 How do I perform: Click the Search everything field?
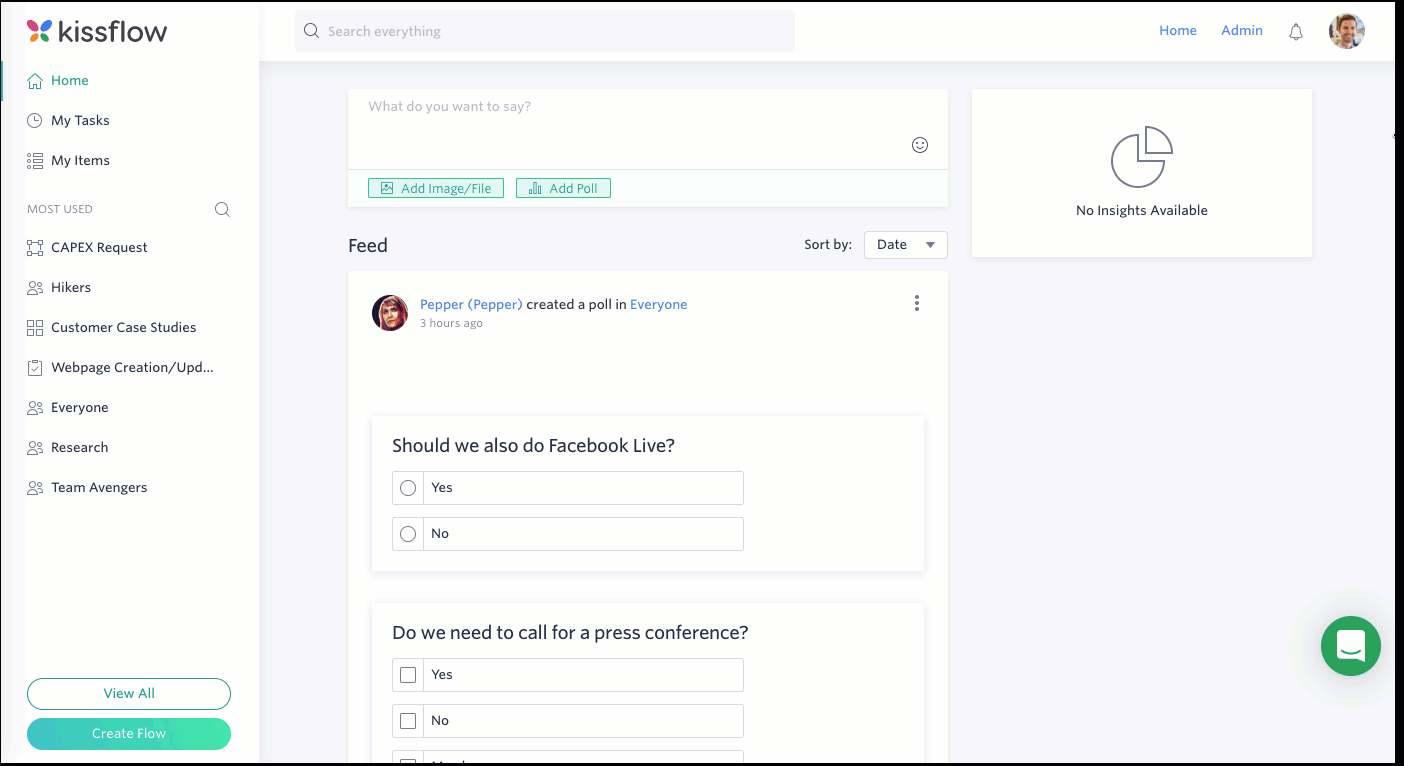[x=545, y=31]
